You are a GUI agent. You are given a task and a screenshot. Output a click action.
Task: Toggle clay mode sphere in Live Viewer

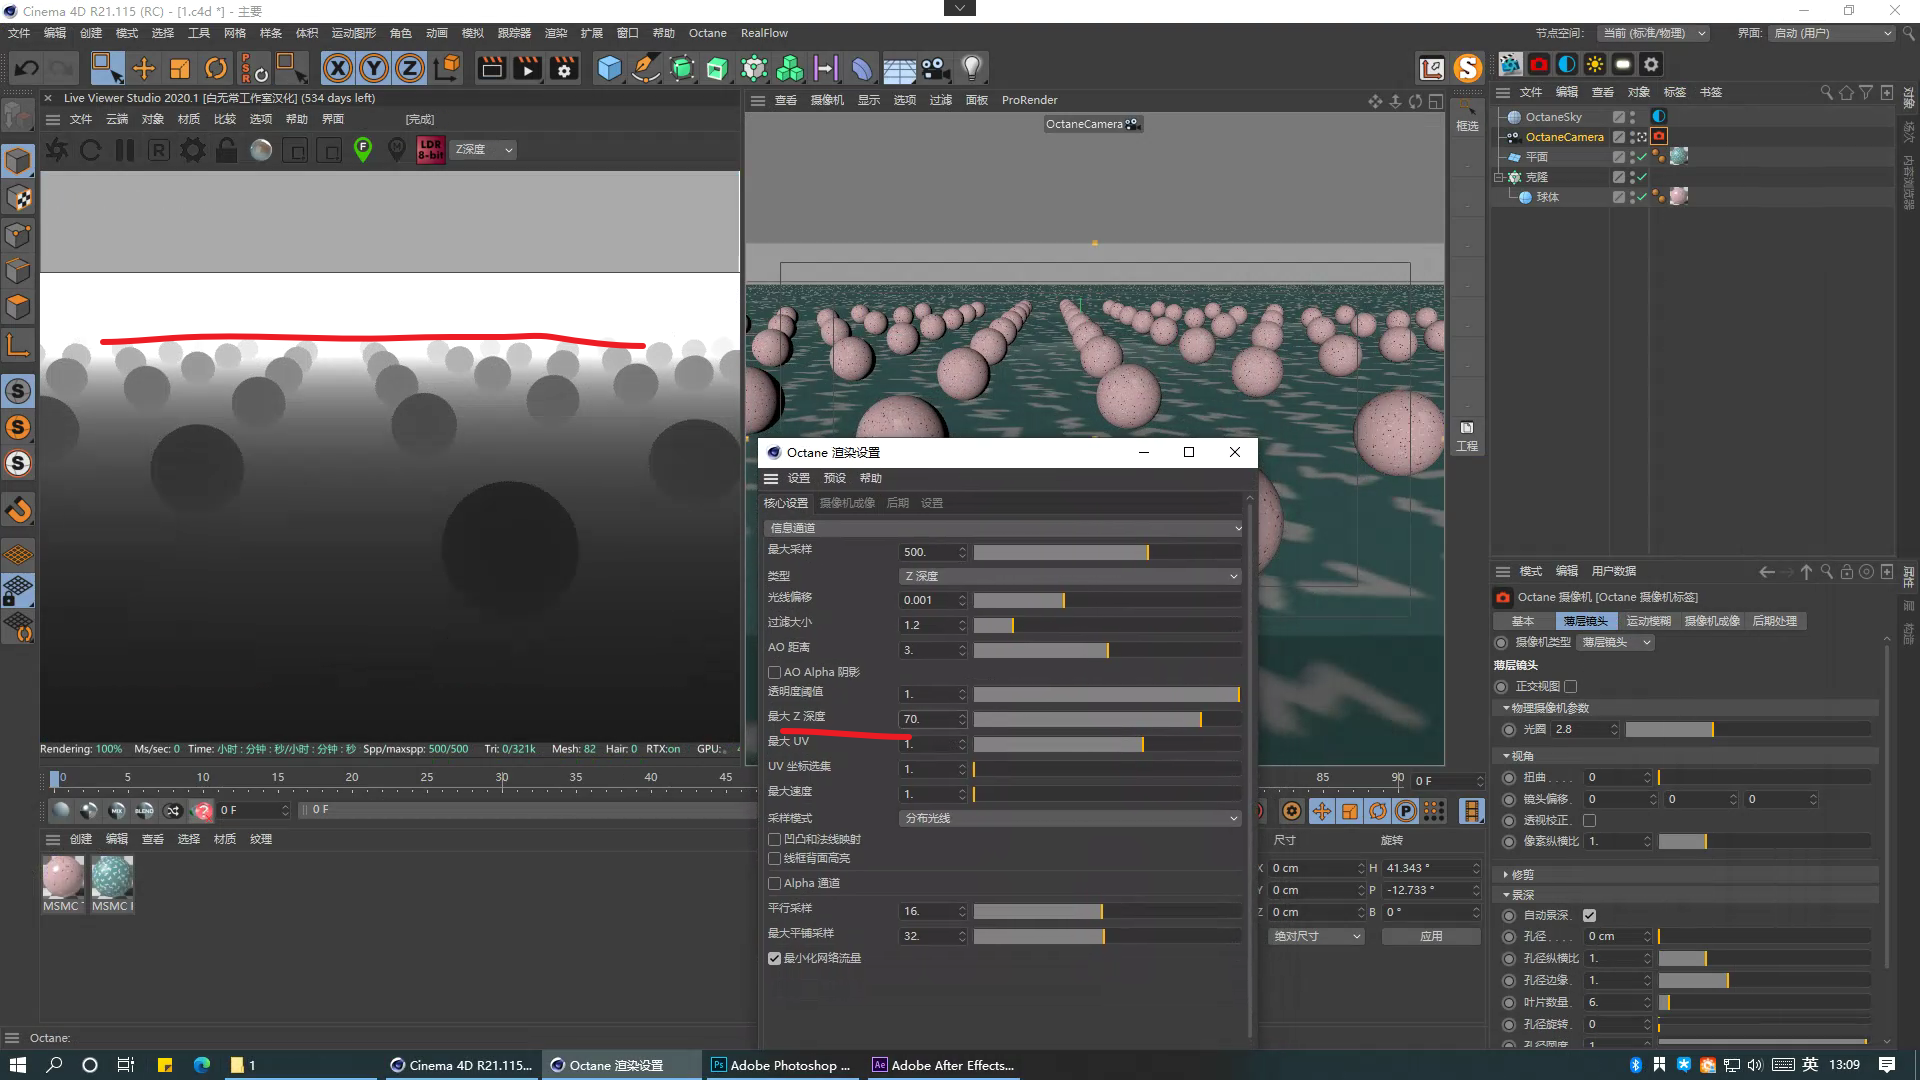point(261,150)
